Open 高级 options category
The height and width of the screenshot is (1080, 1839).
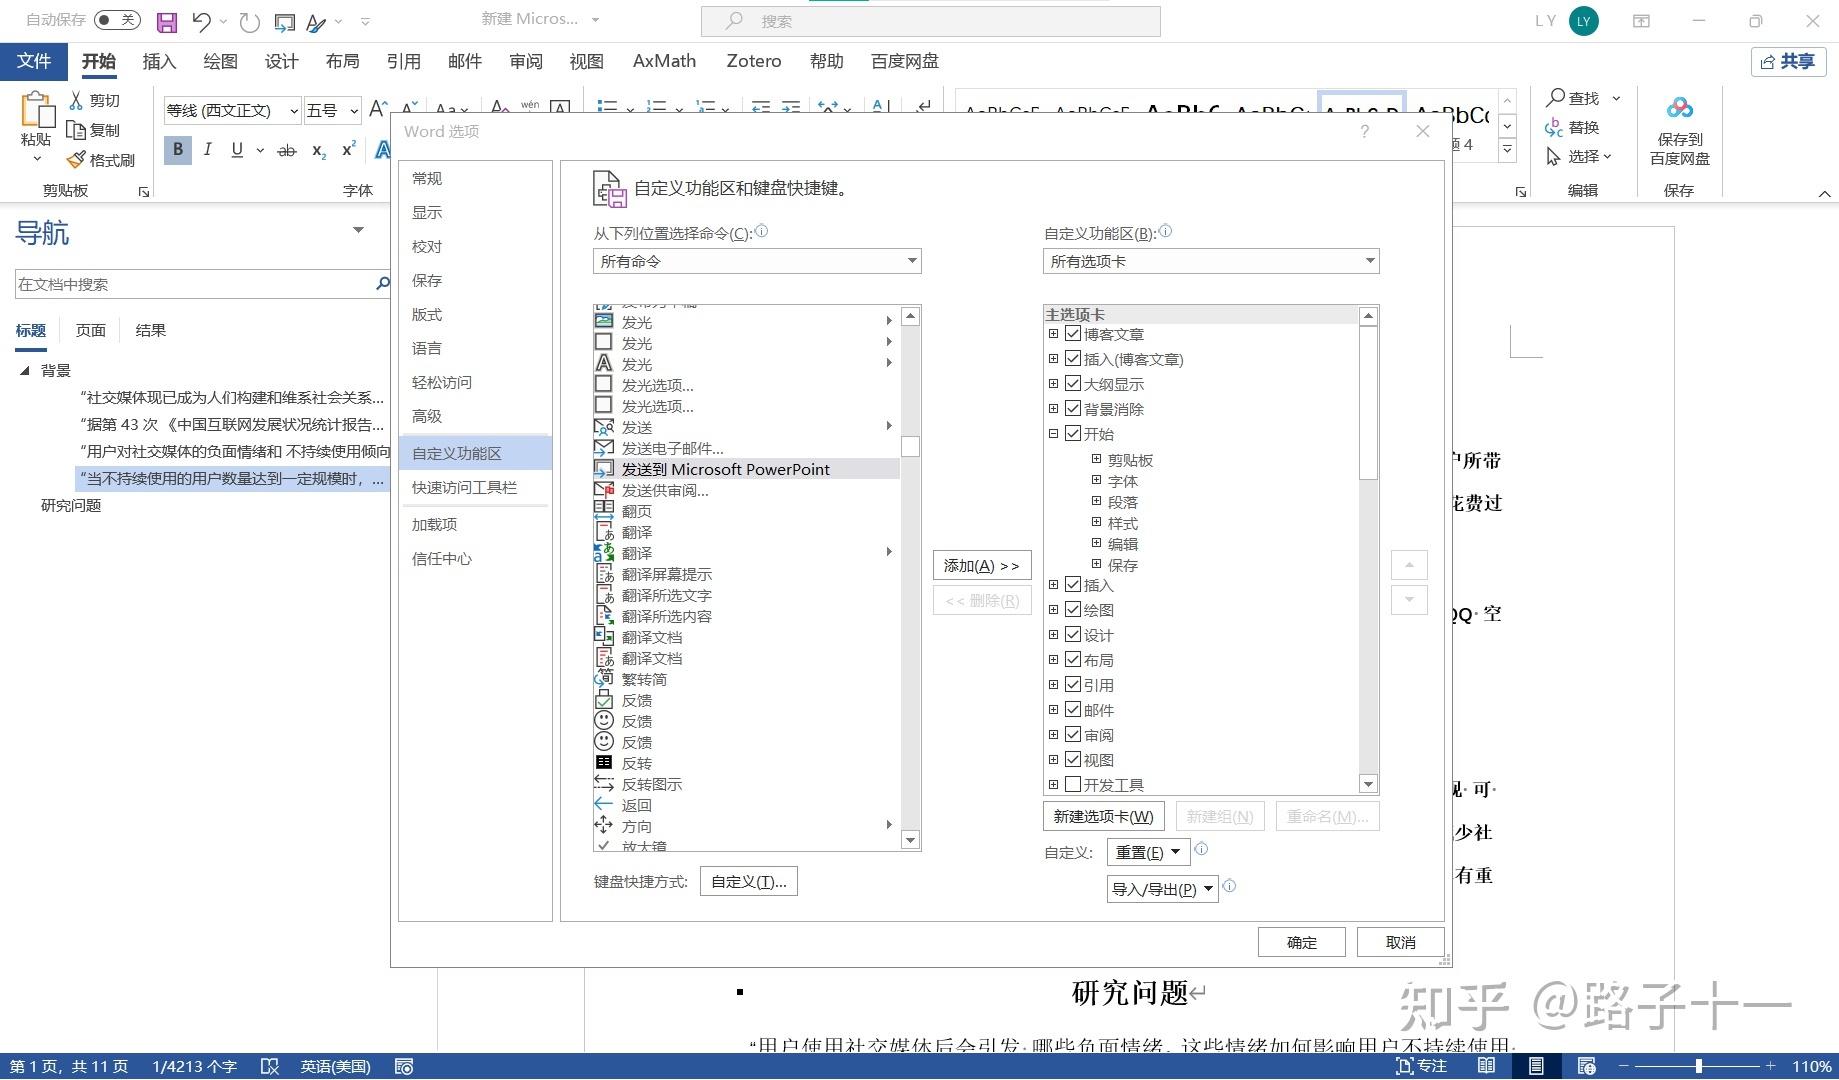pyautogui.click(x=475, y=416)
